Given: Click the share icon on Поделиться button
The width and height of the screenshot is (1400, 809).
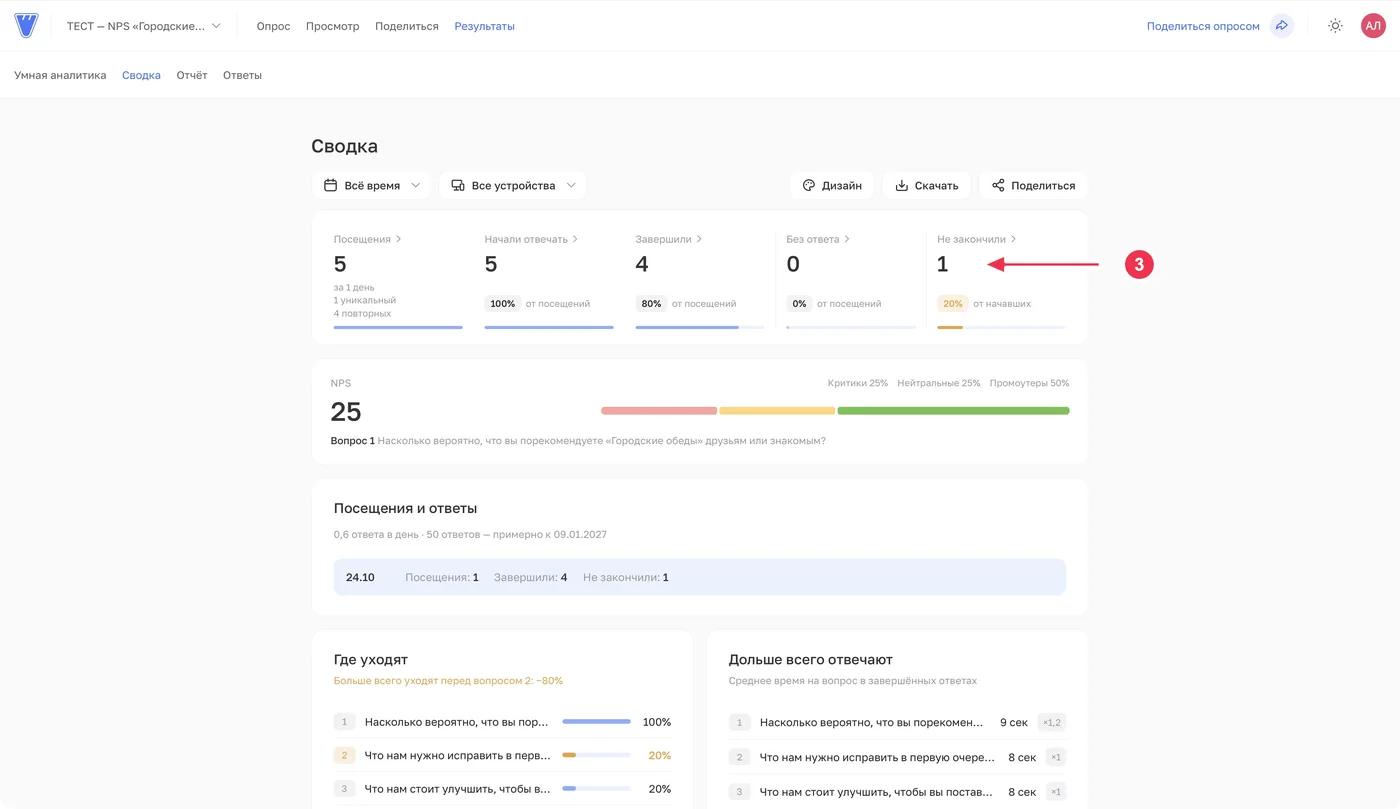Looking at the screenshot, I should click(998, 185).
